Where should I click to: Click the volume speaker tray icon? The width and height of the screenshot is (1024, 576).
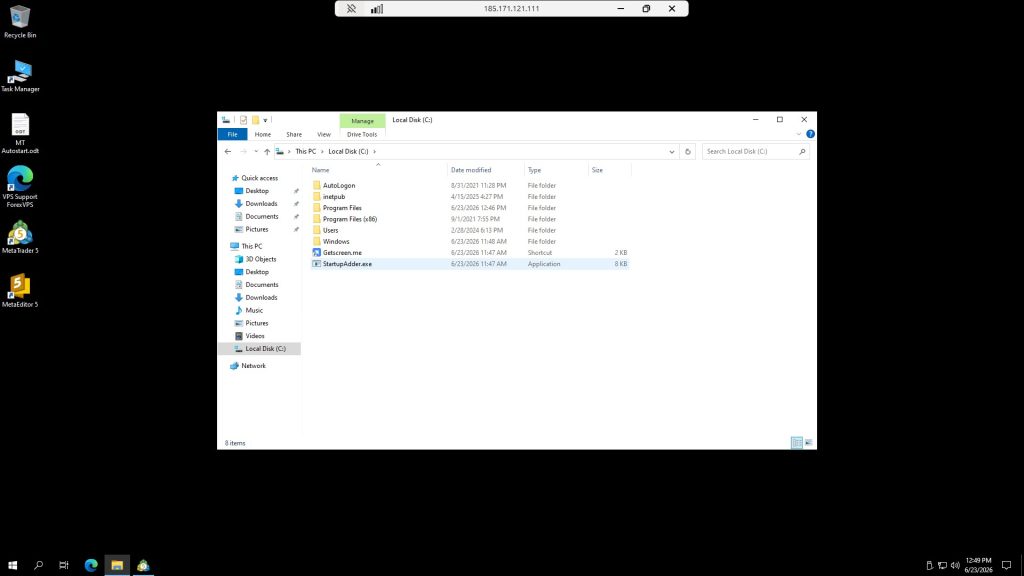[955, 566]
